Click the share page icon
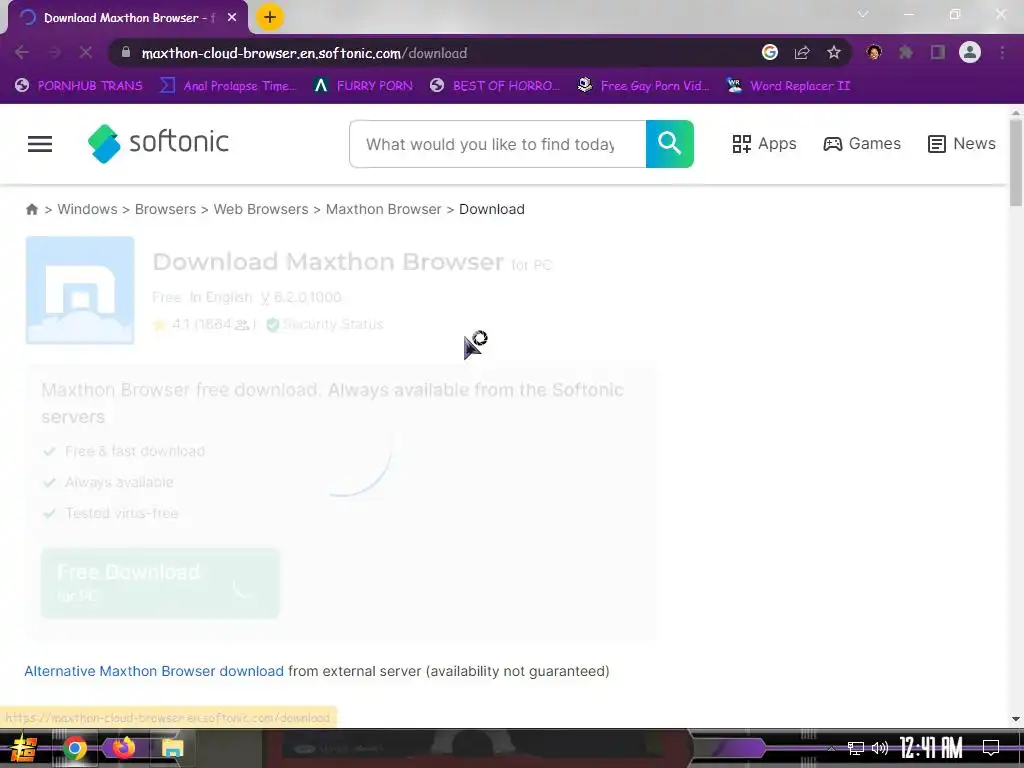 pyautogui.click(x=802, y=53)
